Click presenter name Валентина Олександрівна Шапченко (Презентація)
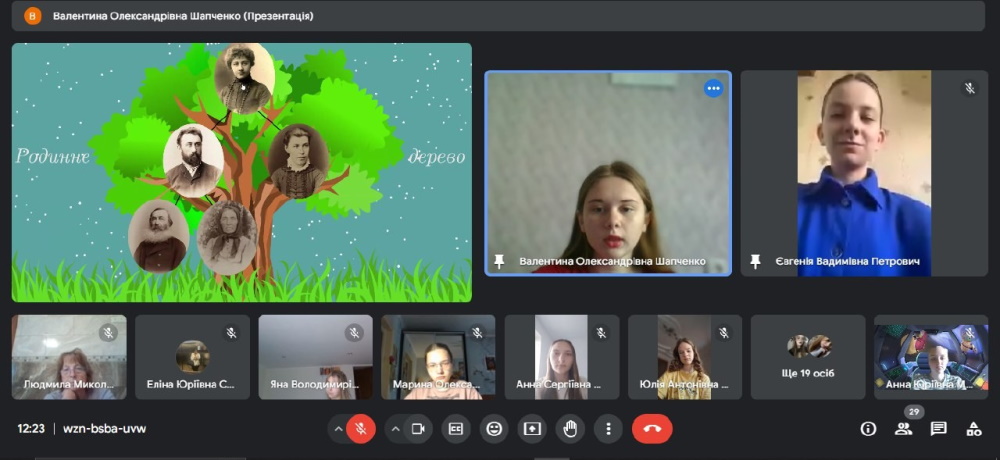Viewport: 1000px width, 460px height. 183,16
